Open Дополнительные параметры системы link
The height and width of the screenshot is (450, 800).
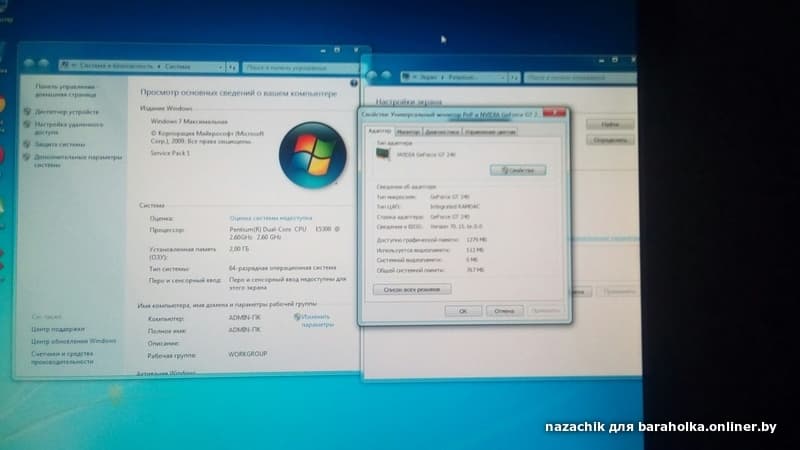point(78,161)
